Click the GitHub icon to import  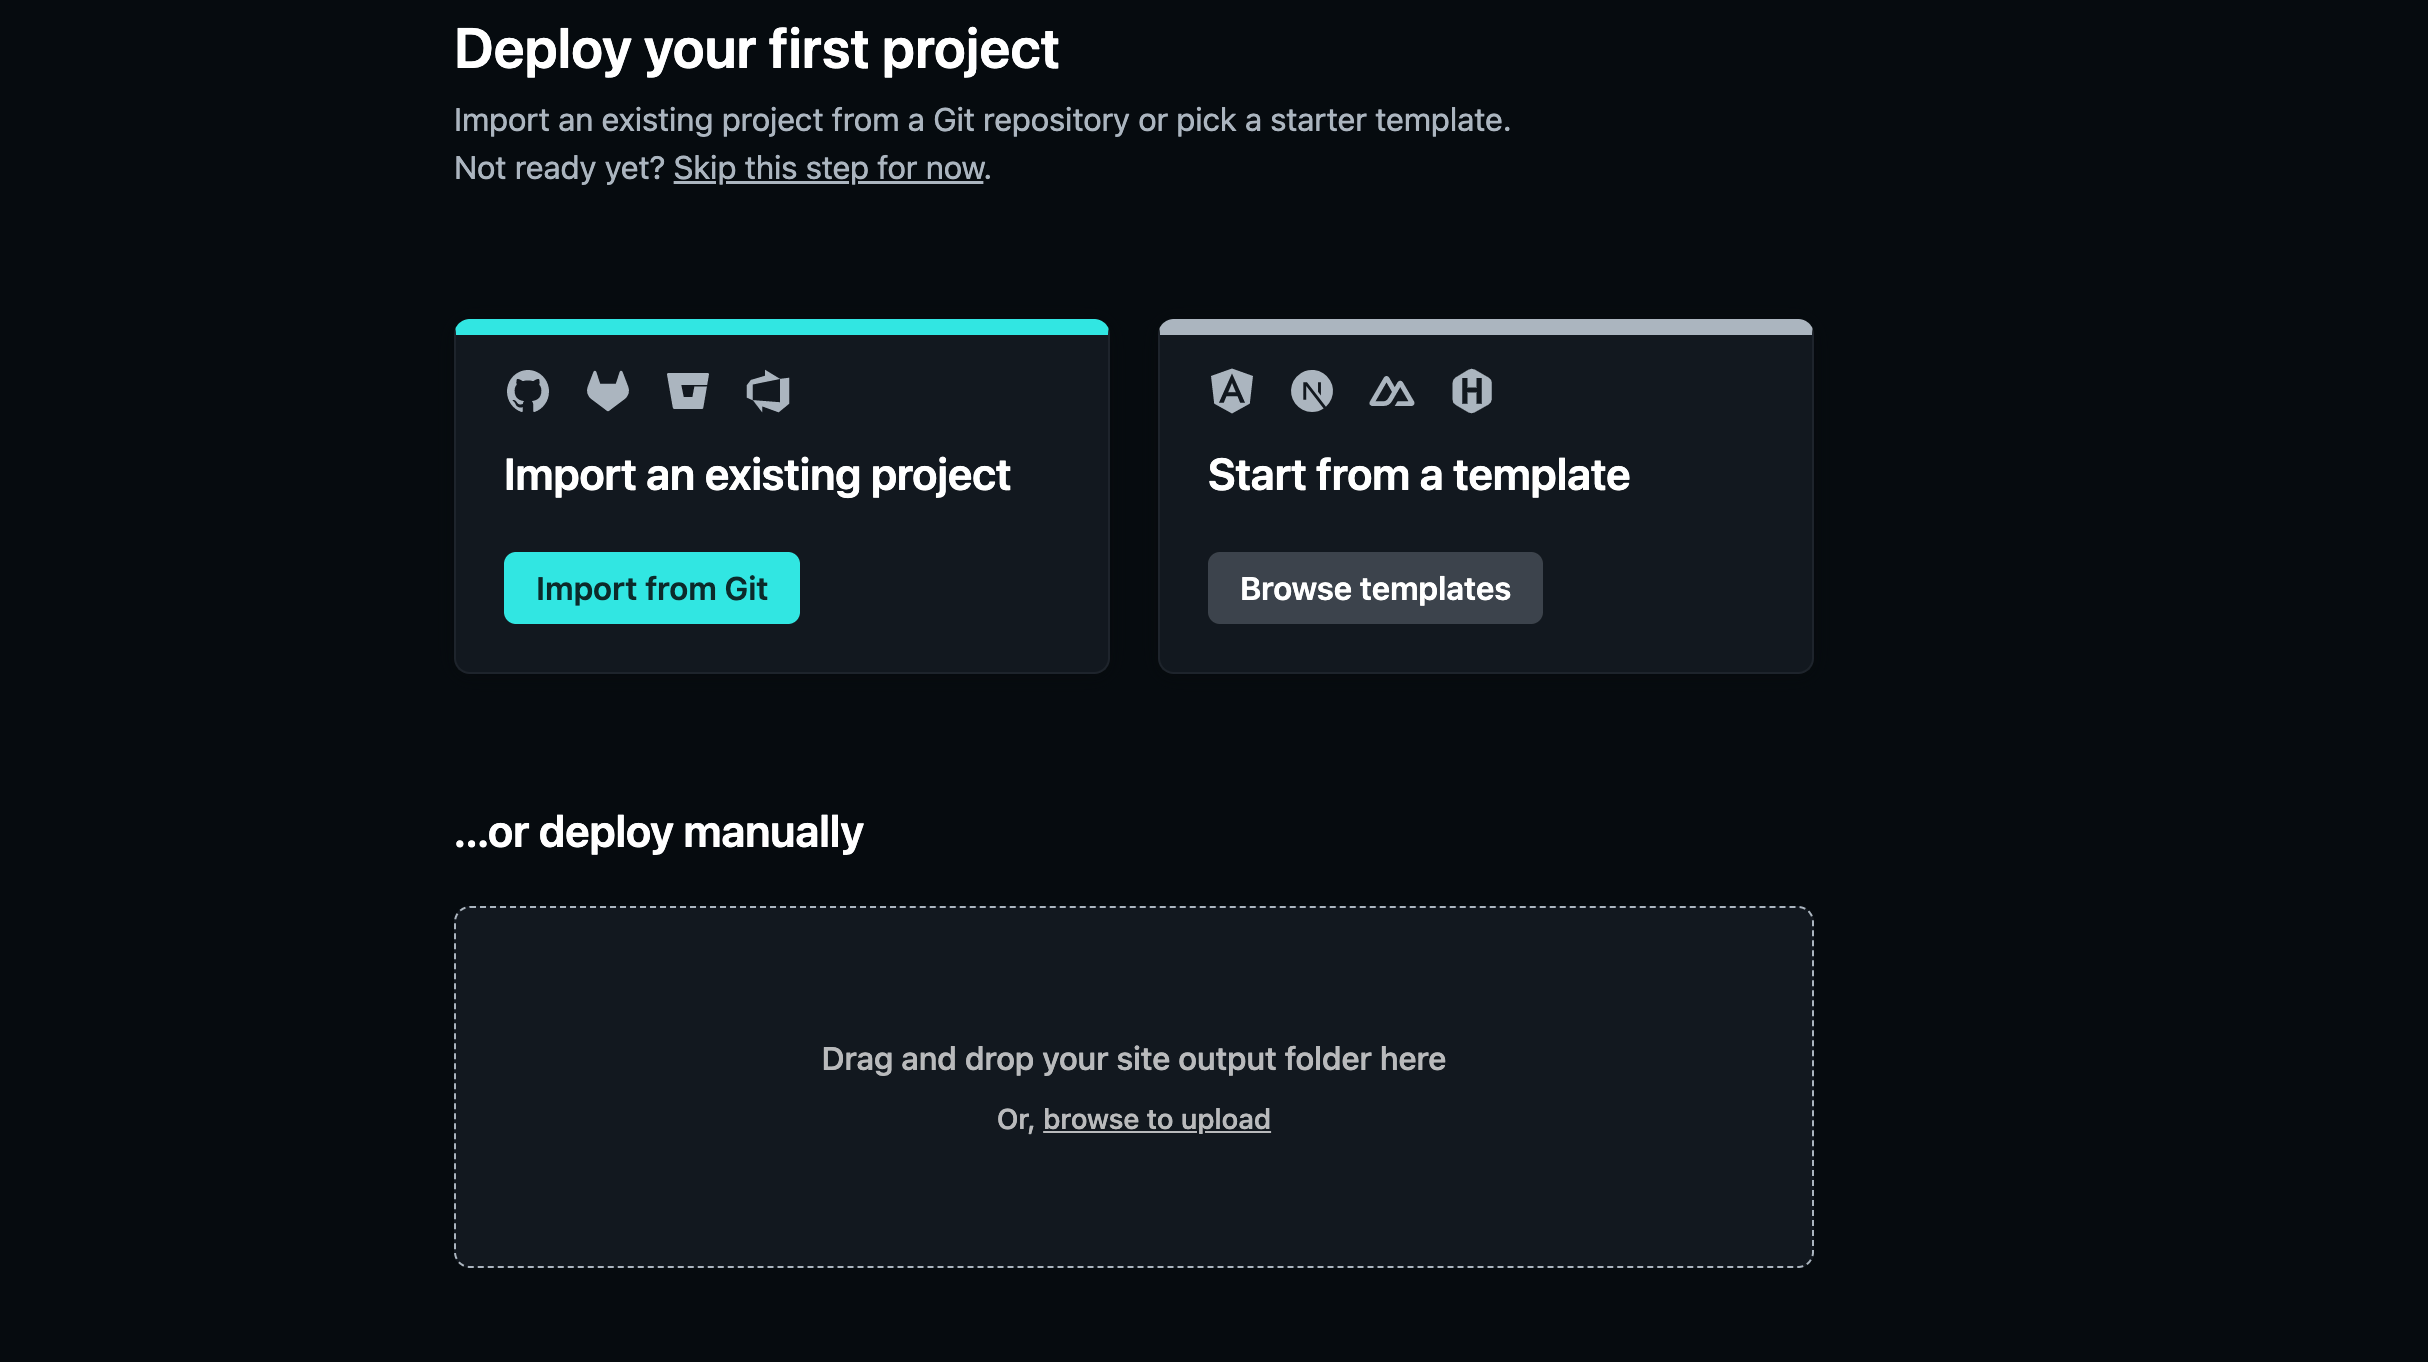[529, 390]
